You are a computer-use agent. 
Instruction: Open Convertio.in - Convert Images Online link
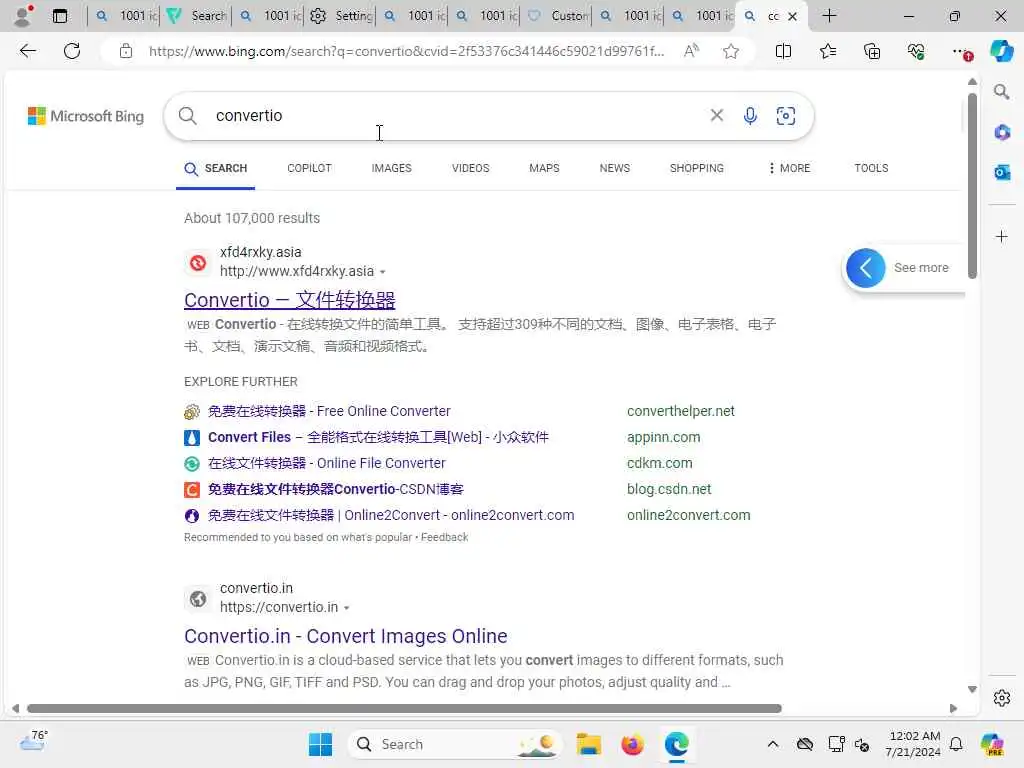click(x=345, y=635)
